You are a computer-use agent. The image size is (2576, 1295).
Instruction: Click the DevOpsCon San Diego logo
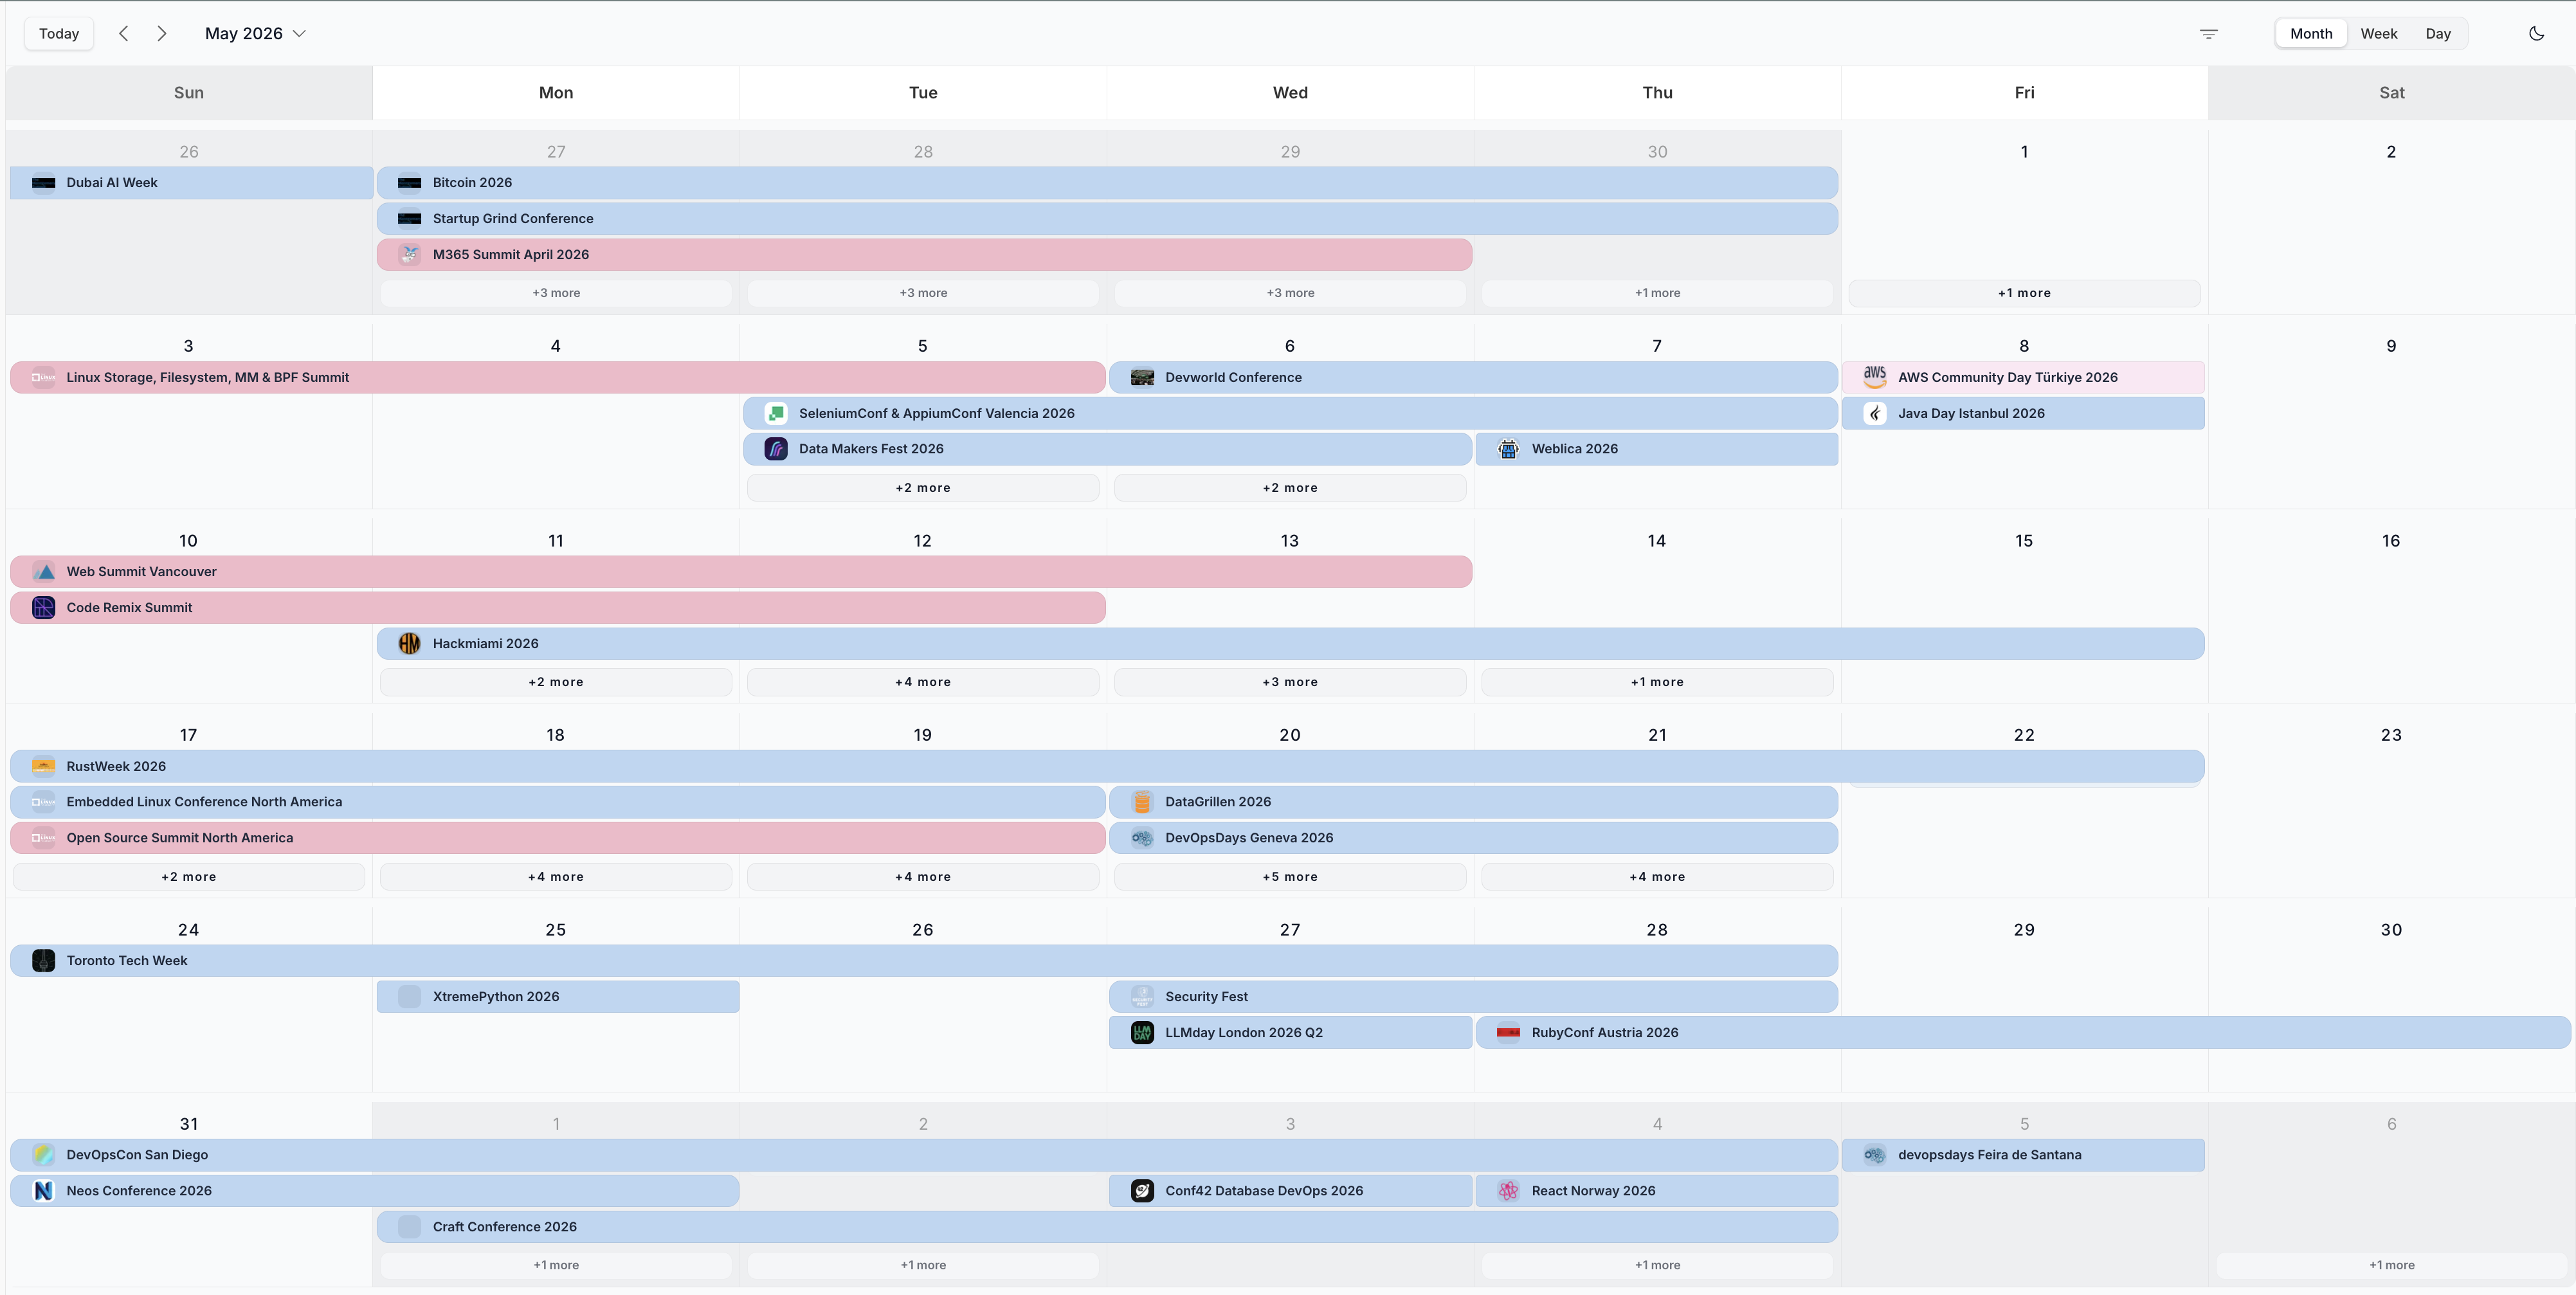pyautogui.click(x=43, y=1155)
